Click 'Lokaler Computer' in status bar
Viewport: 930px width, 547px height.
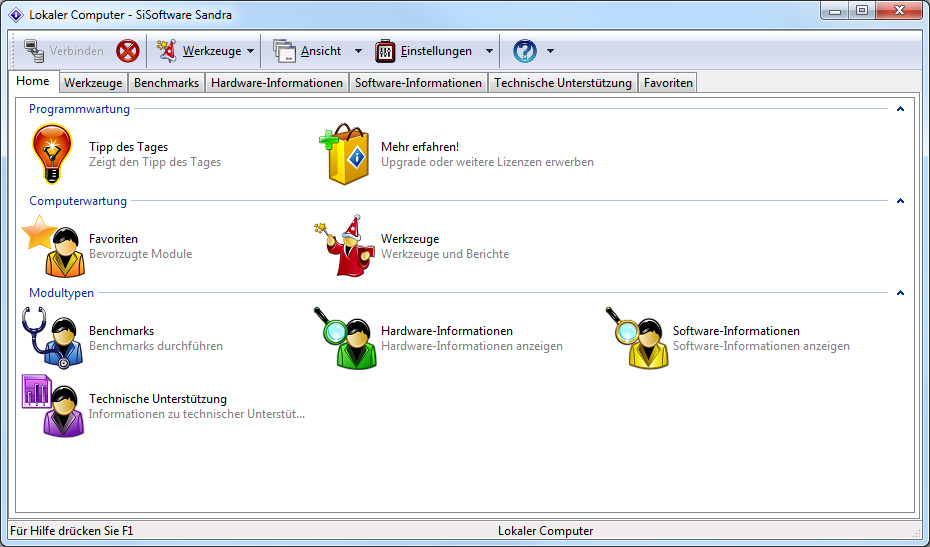pyautogui.click(x=546, y=531)
